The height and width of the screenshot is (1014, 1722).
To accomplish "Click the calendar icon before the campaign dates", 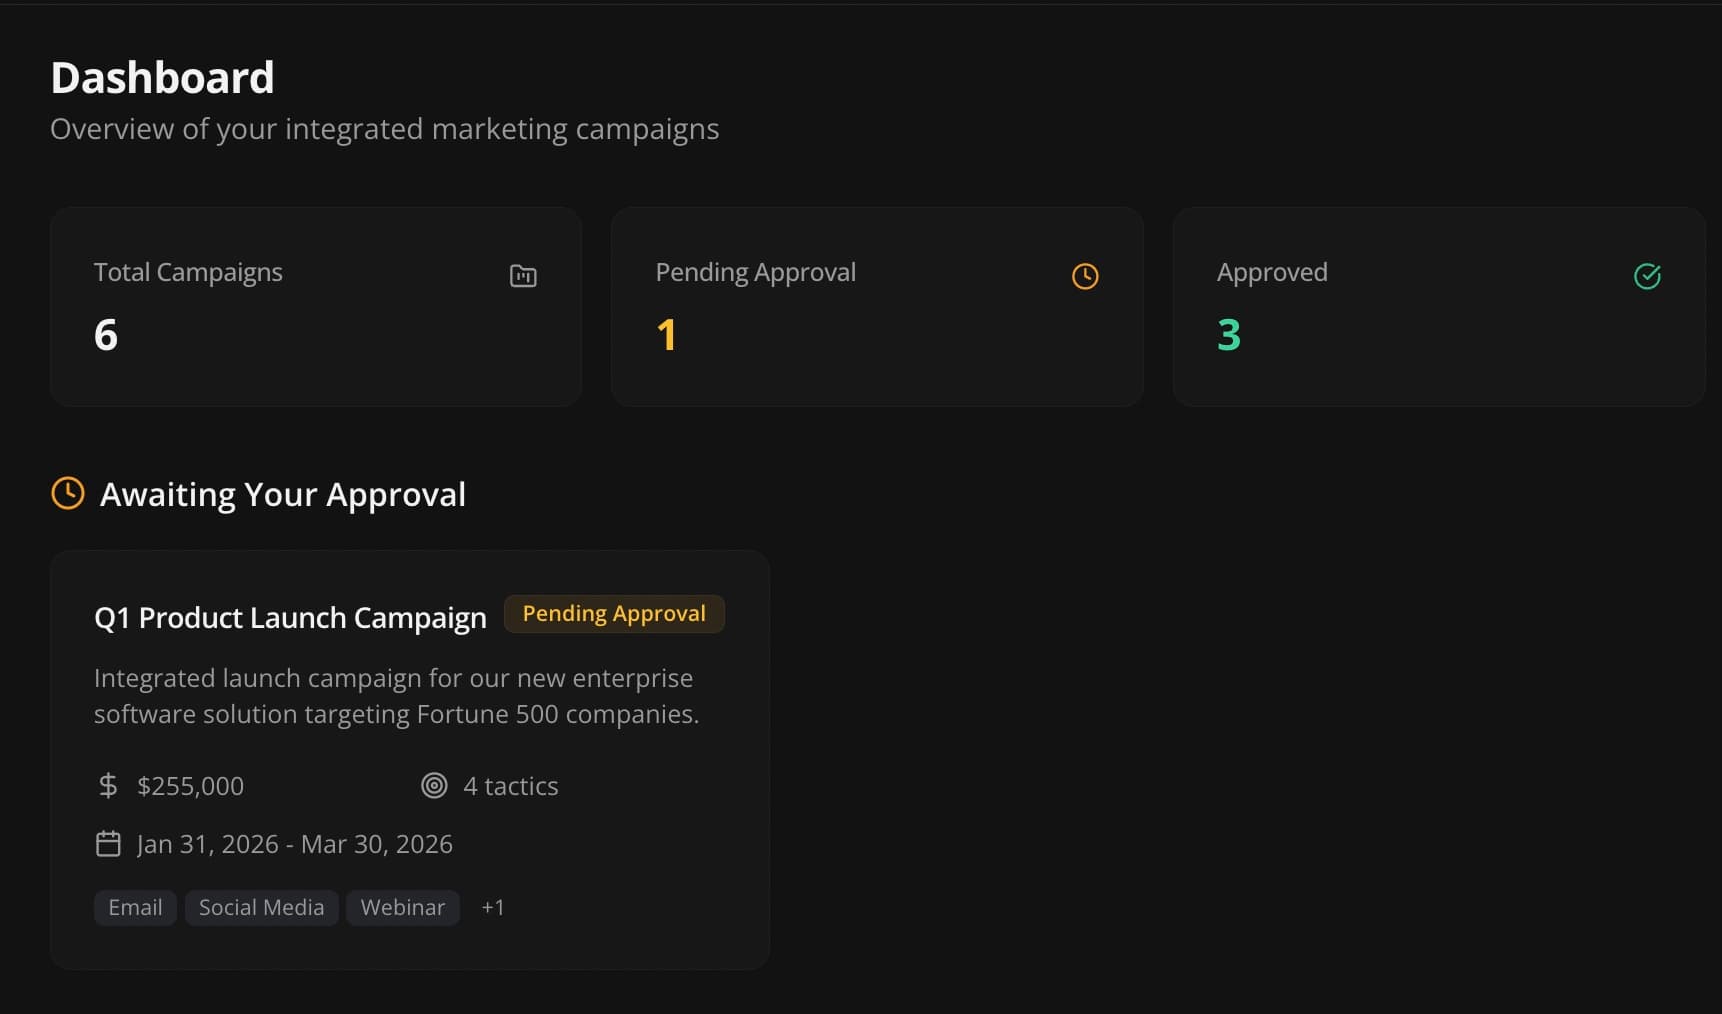I will coord(107,843).
